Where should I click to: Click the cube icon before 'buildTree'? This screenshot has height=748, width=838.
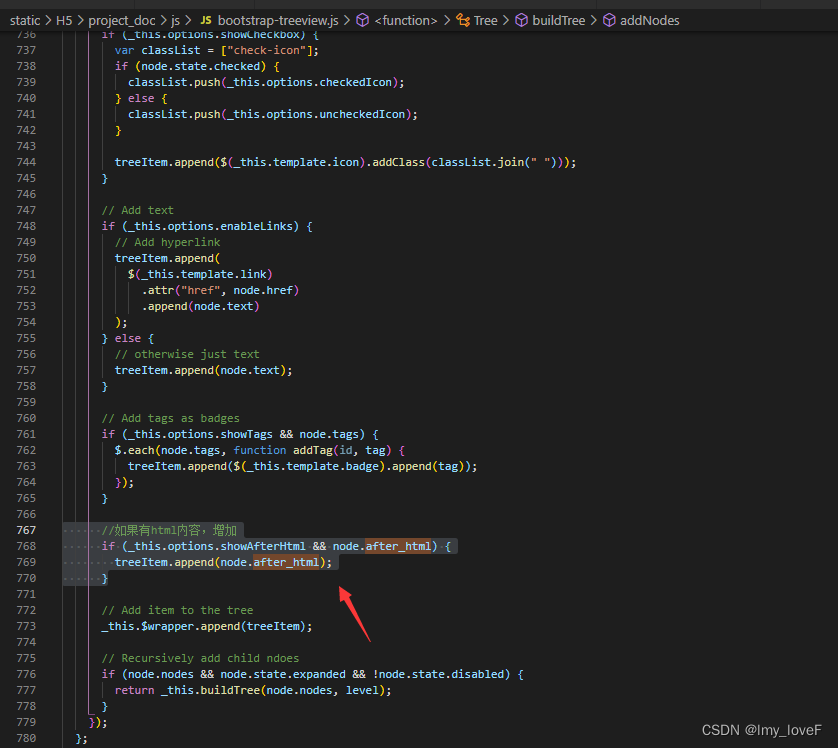pos(521,20)
